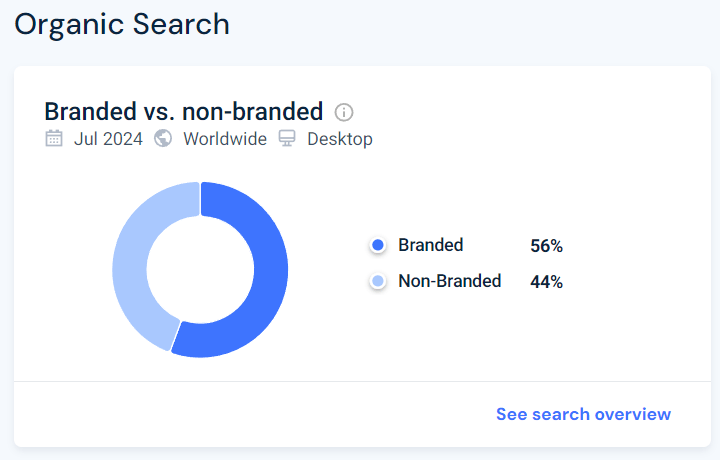Click the light blue Non-Branded legend dot
The image size is (720, 460).
click(x=378, y=282)
